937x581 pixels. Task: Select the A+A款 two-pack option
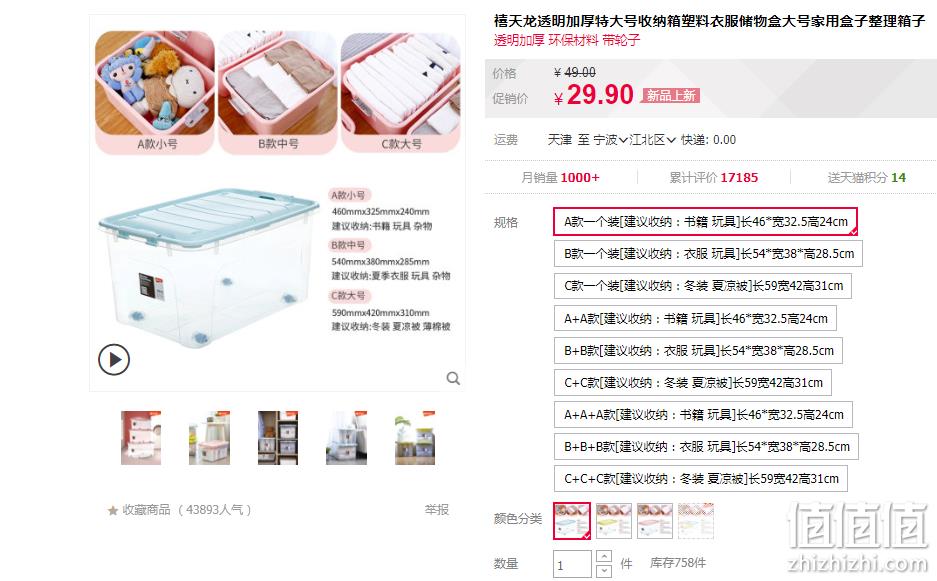tap(695, 319)
